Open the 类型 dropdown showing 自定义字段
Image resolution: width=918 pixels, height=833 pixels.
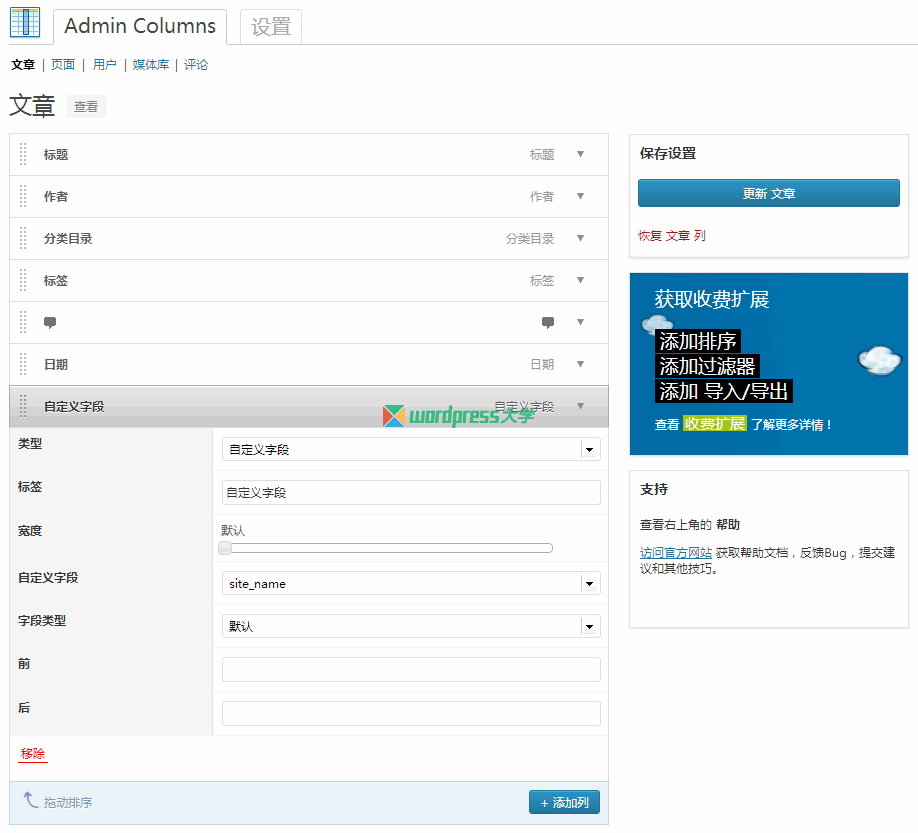(x=411, y=450)
